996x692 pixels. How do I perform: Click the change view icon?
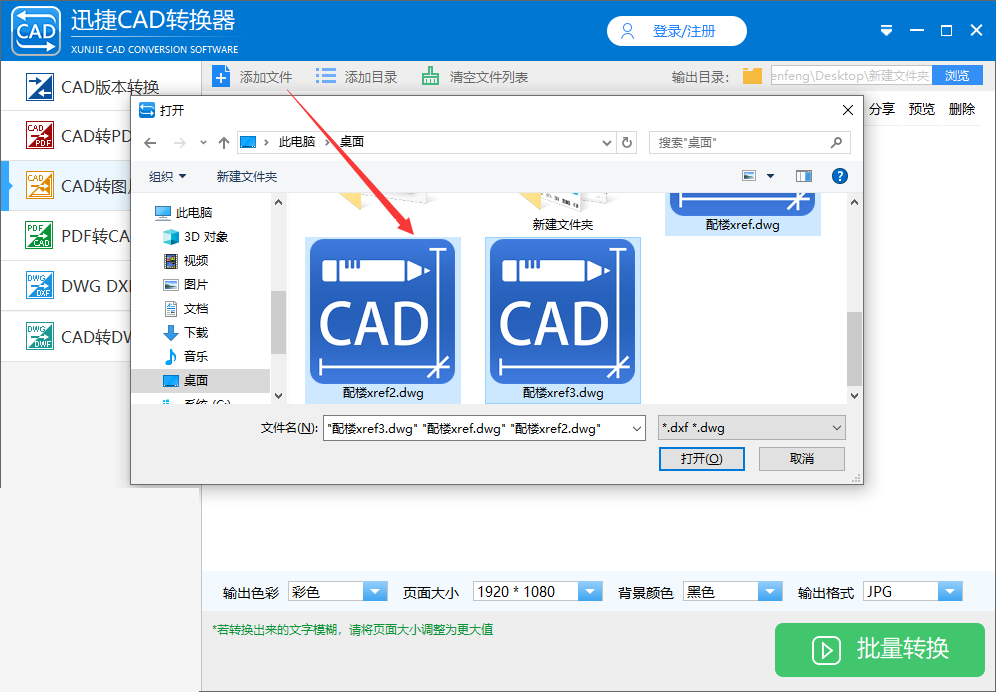(x=749, y=176)
